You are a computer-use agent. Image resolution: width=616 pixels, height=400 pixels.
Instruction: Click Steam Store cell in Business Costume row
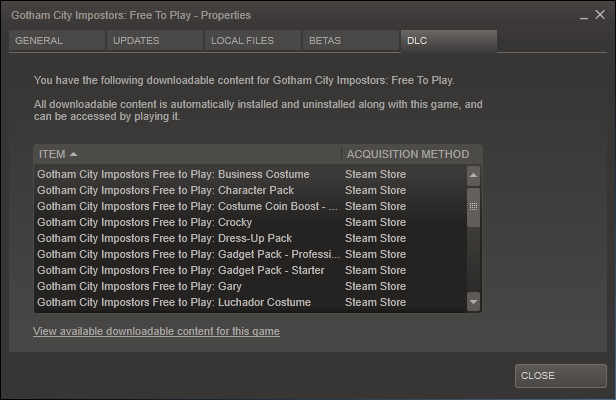[376, 174]
